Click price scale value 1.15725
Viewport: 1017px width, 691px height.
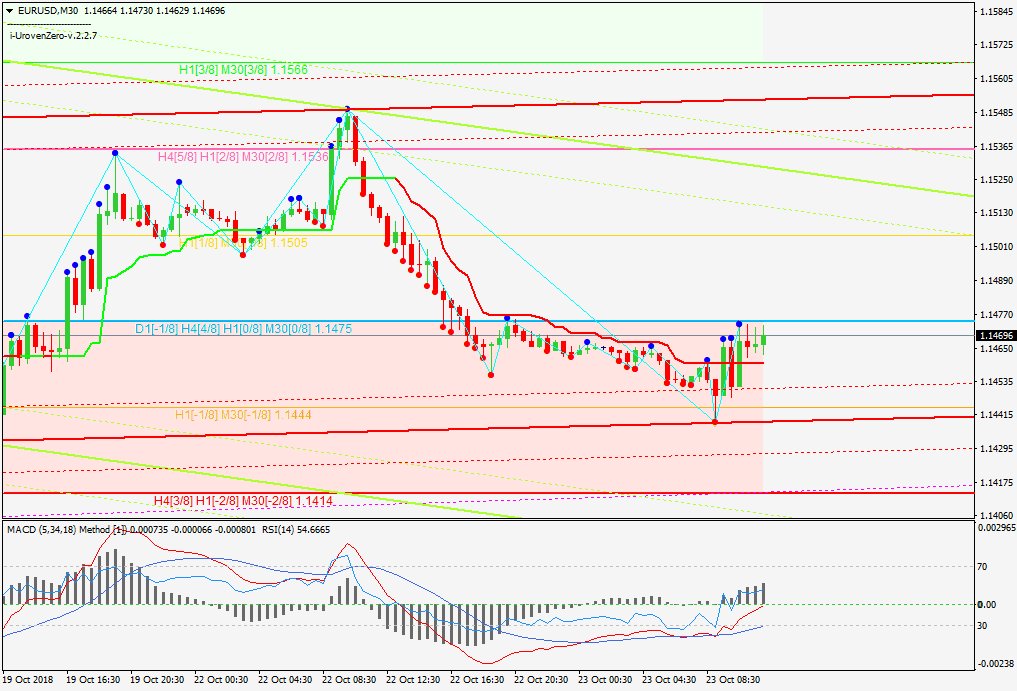tap(996, 45)
